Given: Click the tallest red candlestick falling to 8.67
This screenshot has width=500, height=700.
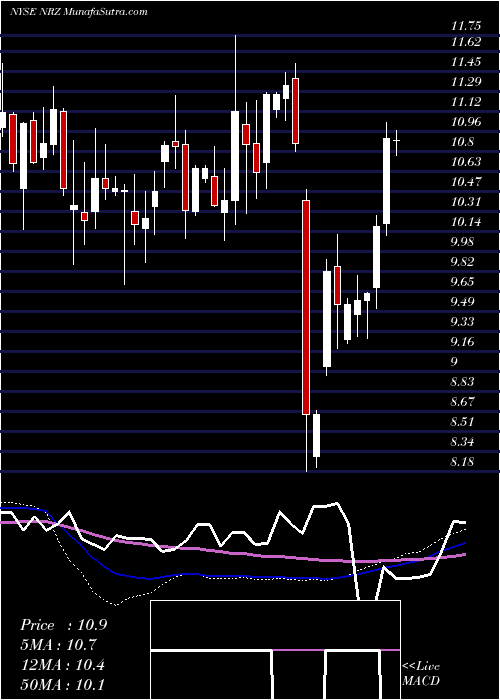Looking at the screenshot, I should pyautogui.click(x=306, y=307).
